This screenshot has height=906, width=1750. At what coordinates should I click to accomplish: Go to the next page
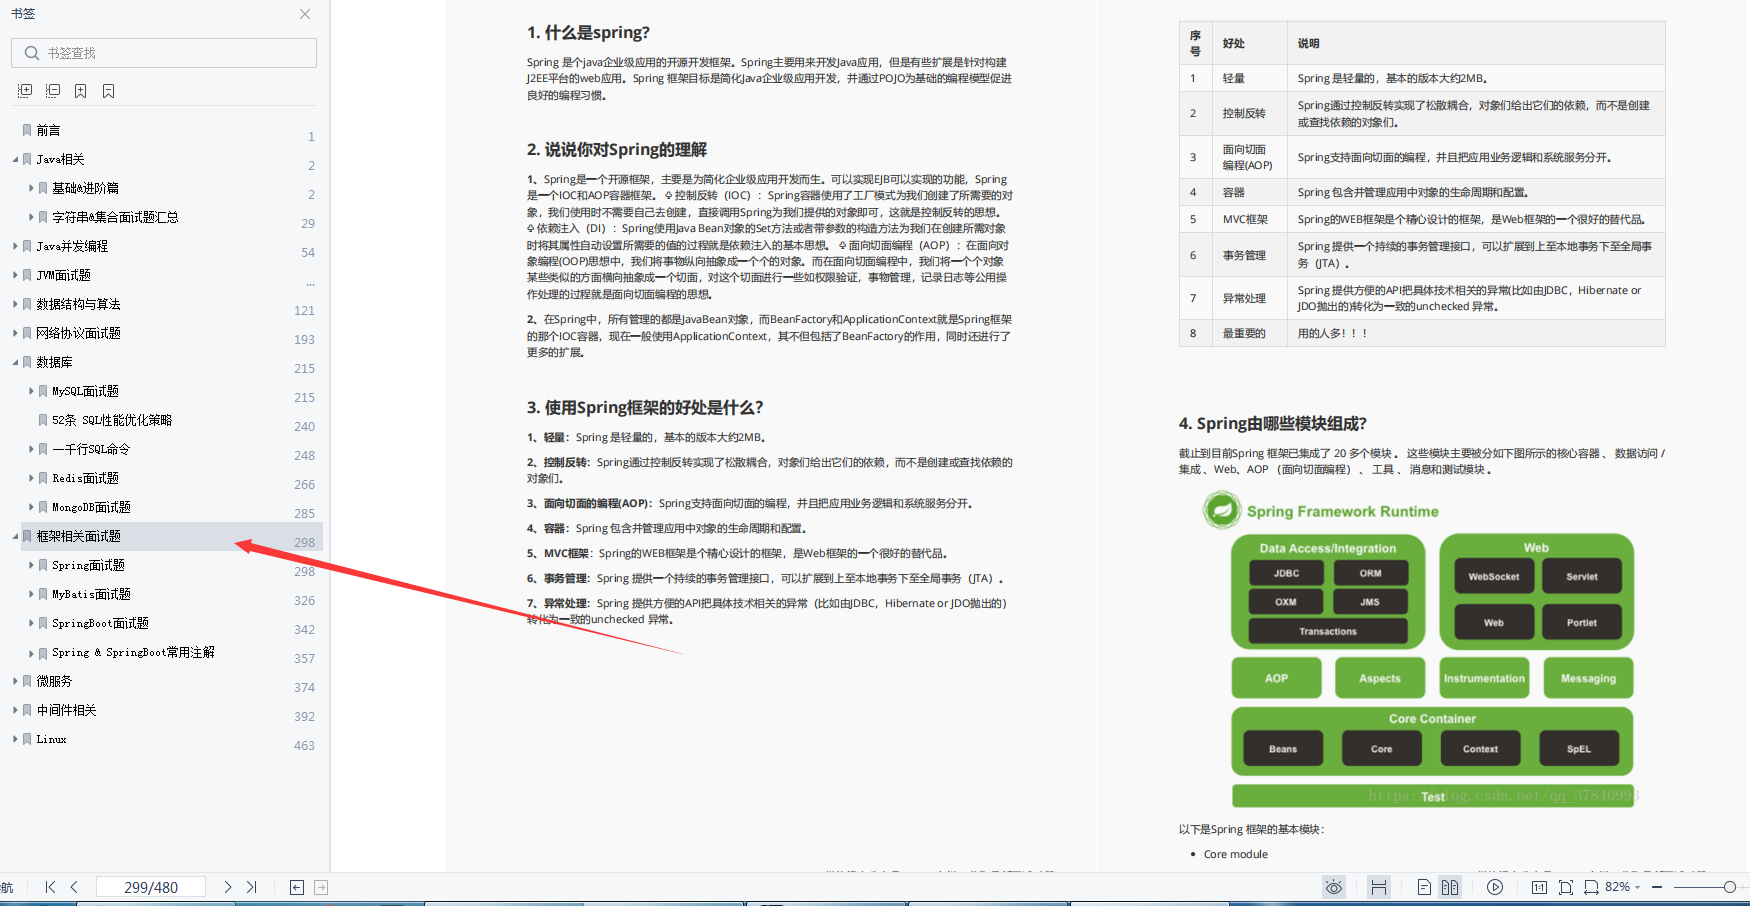pyautogui.click(x=228, y=887)
